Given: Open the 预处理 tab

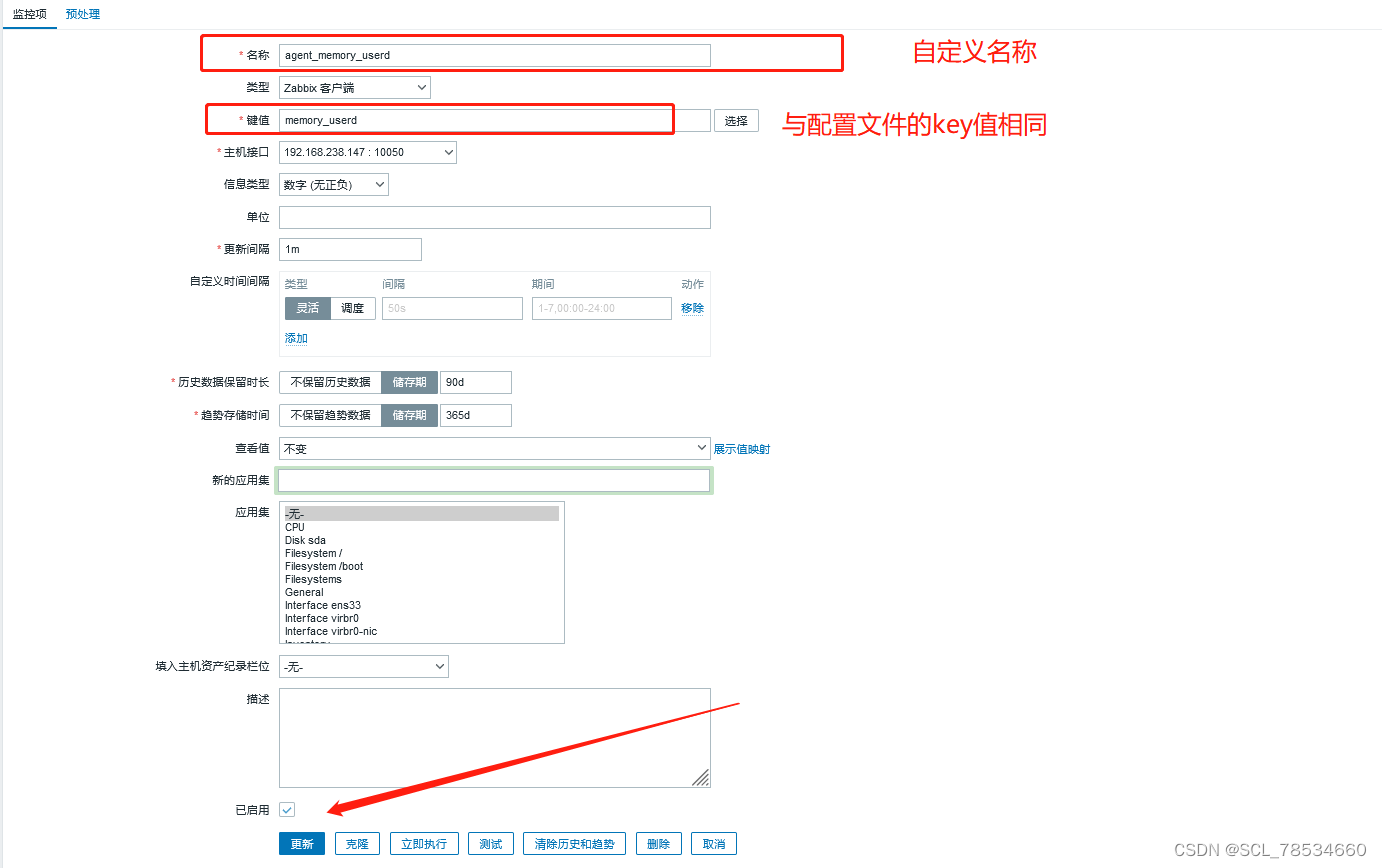Looking at the screenshot, I should click(x=83, y=14).
